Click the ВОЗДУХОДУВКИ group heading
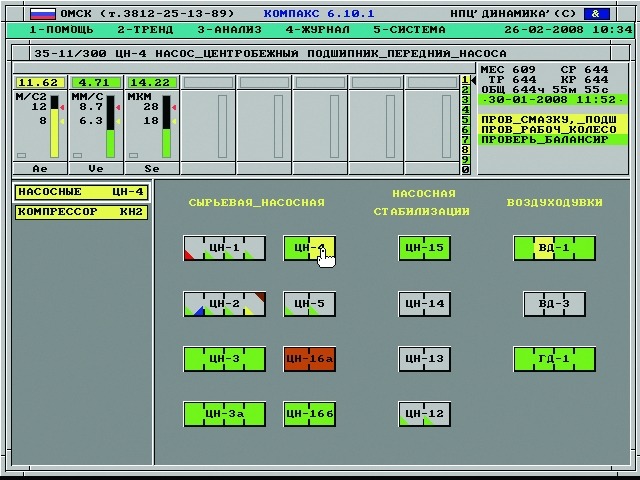 point(554,202)
